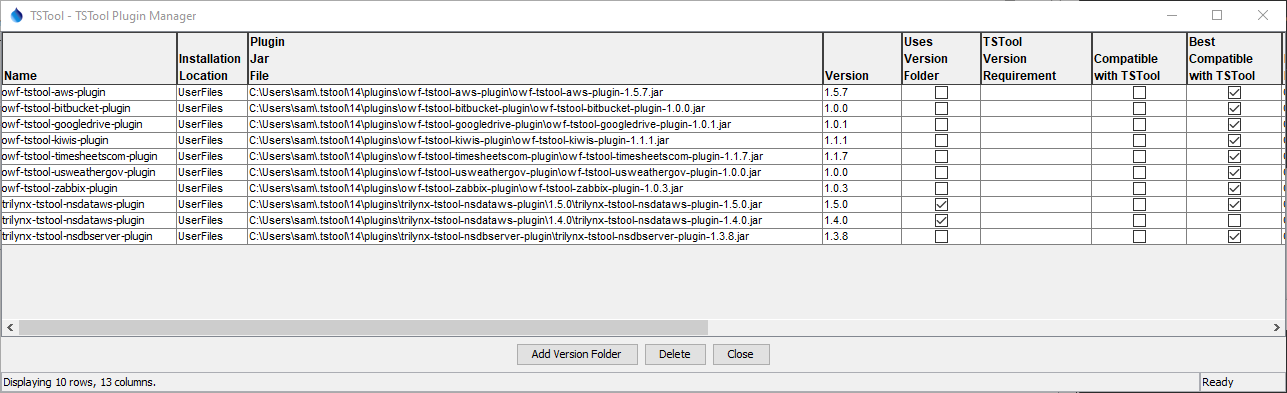This screenshot has height=393, width=1287.
Task: Toggle Best Compatible checkbox for nsdataws 1.4.0 row
Action: point(1234,220)
